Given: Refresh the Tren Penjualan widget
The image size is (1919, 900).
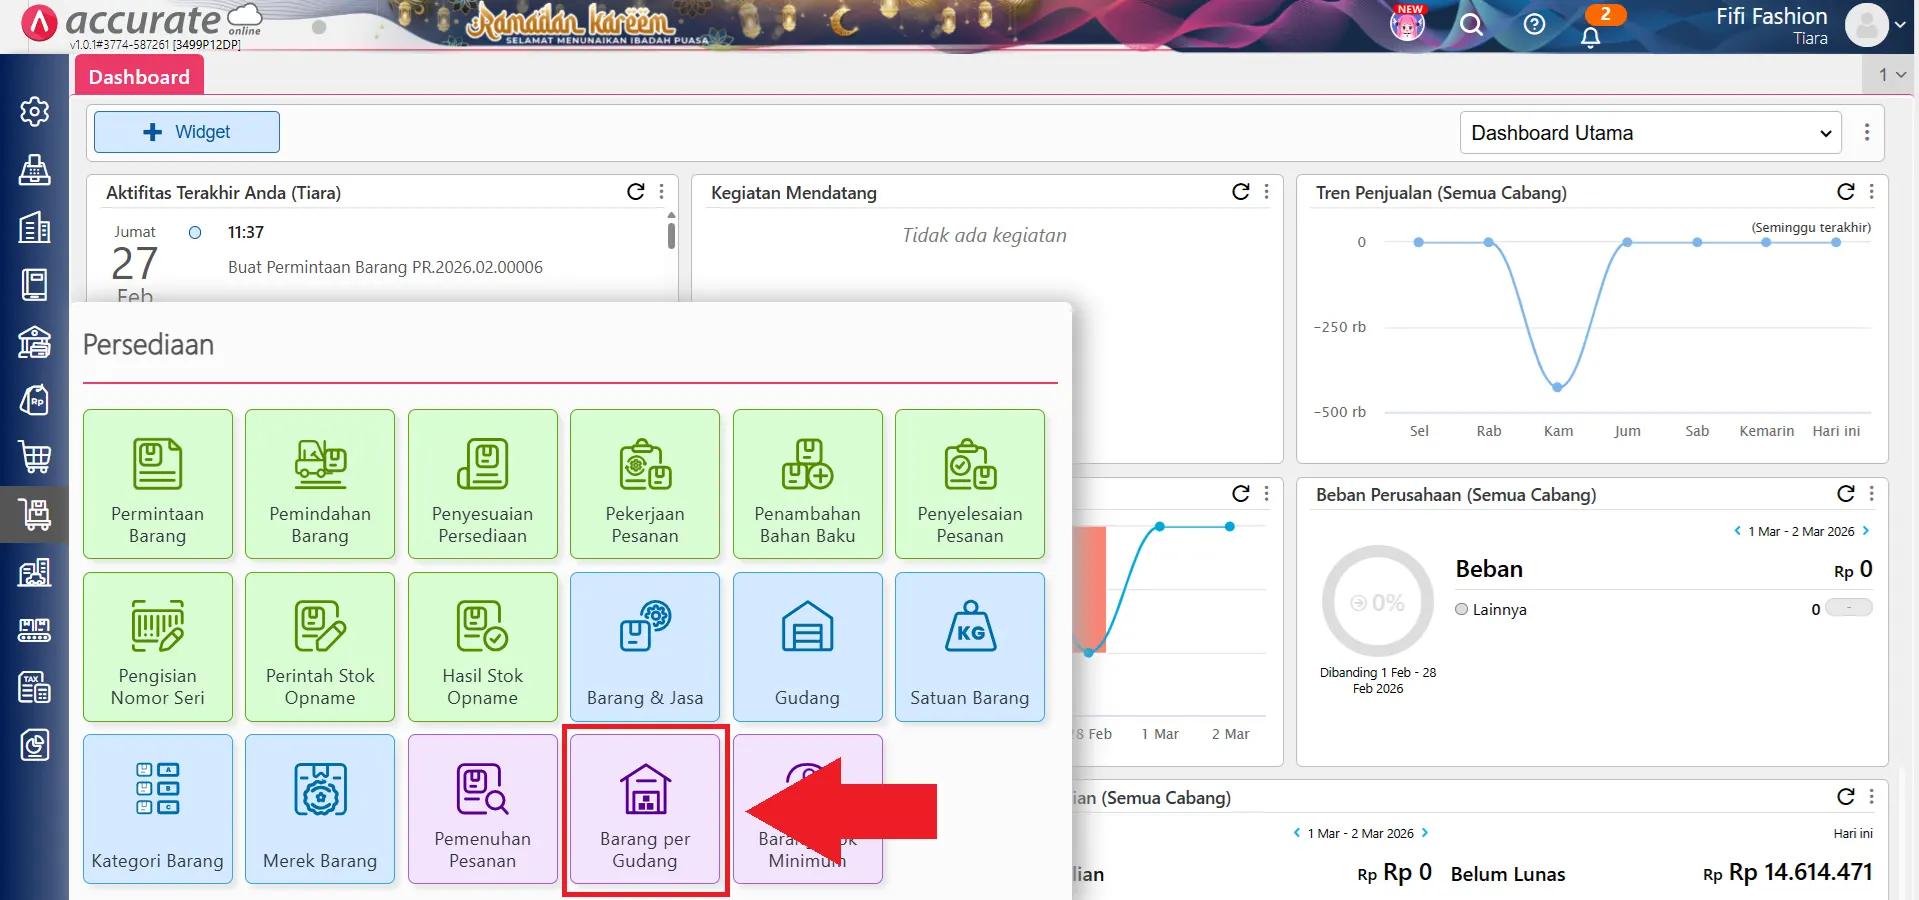Looking at the screenshot, I should click(1845, 192).
